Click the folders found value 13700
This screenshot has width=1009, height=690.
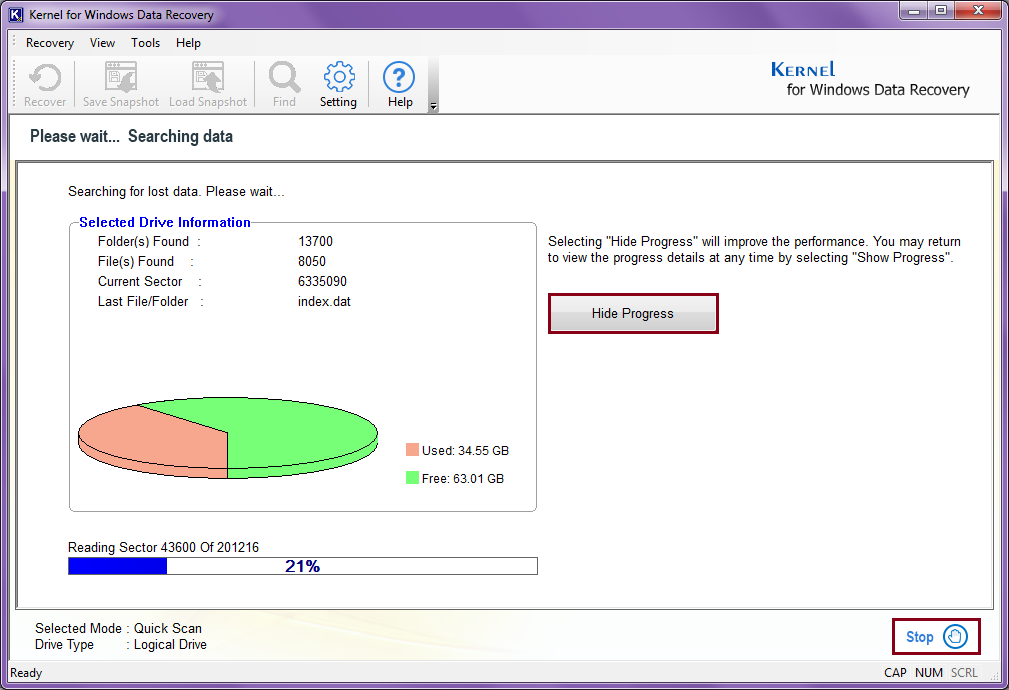click(x=315, y=241)
